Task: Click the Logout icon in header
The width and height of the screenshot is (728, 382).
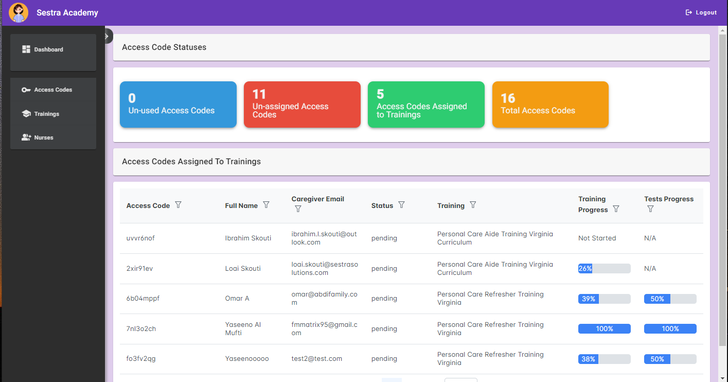Action: click(689, 13)
